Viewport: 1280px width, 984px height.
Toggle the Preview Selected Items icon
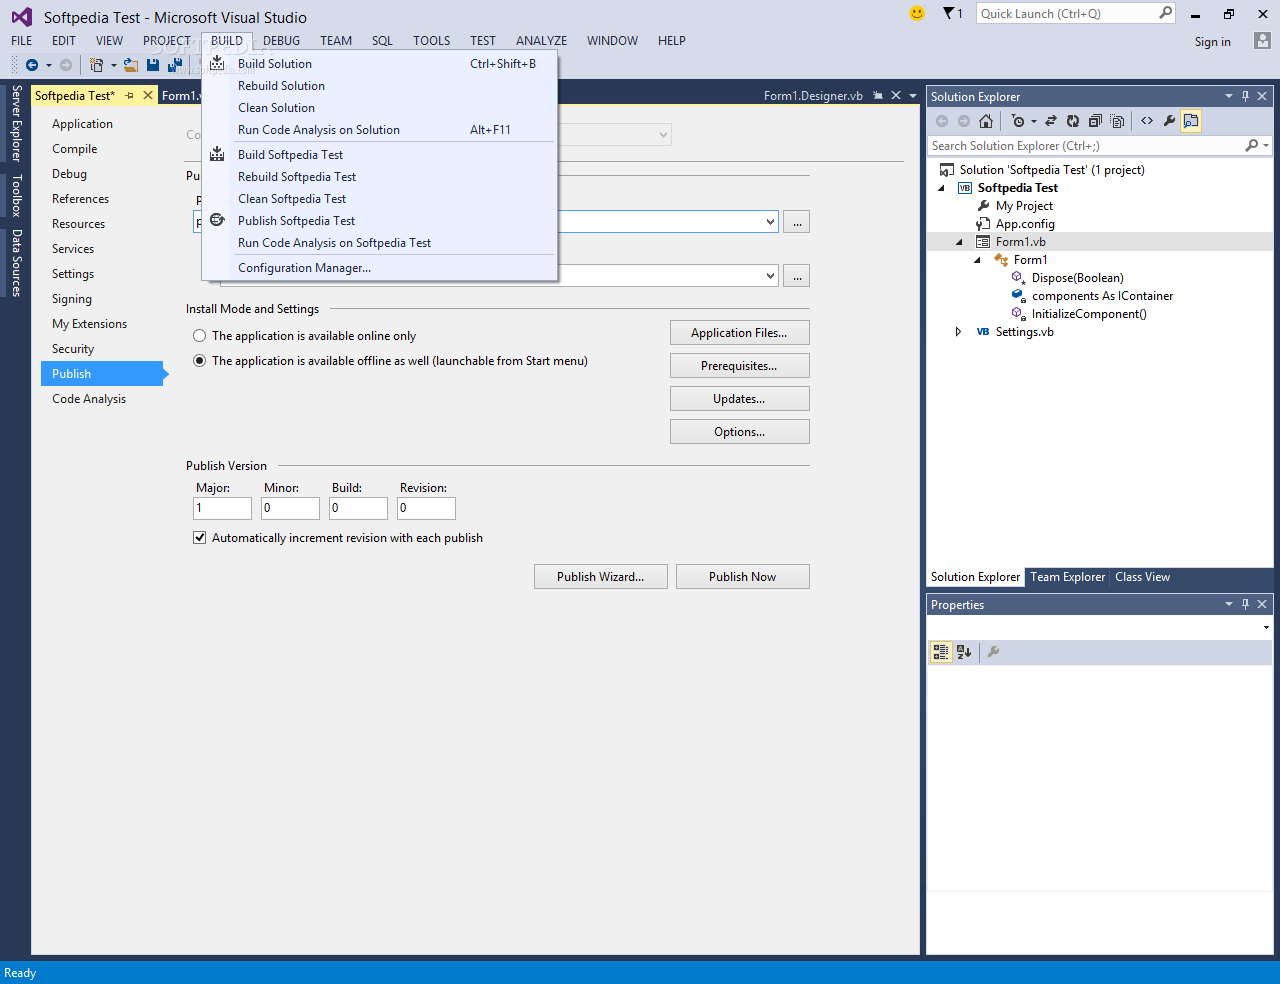[x=1191, y=121]
